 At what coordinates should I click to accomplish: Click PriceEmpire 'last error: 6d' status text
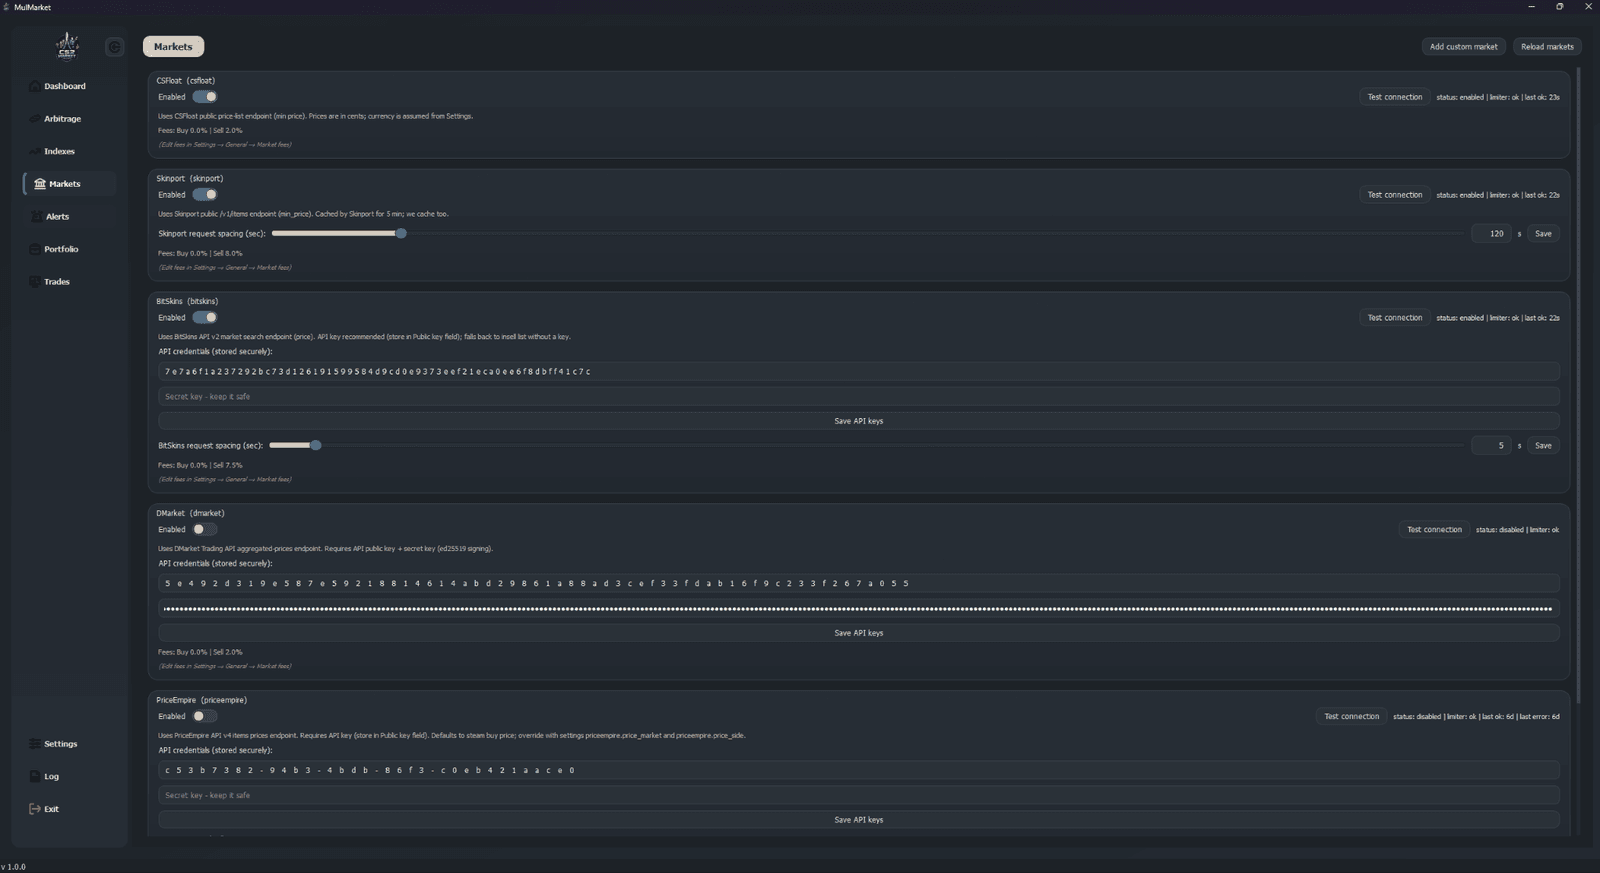point(1540,717)
